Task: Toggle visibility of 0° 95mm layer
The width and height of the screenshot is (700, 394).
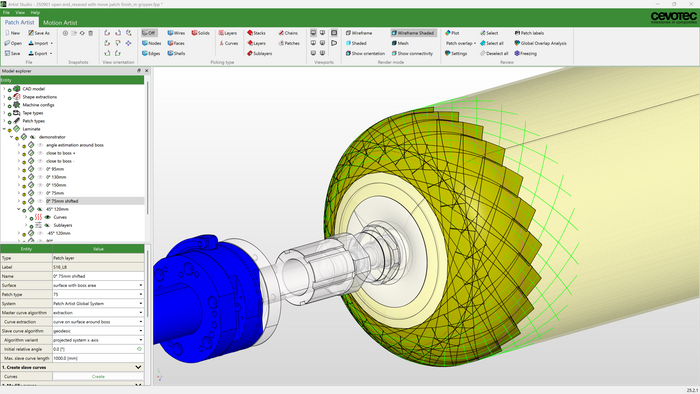Action: [x=40, y=169]
